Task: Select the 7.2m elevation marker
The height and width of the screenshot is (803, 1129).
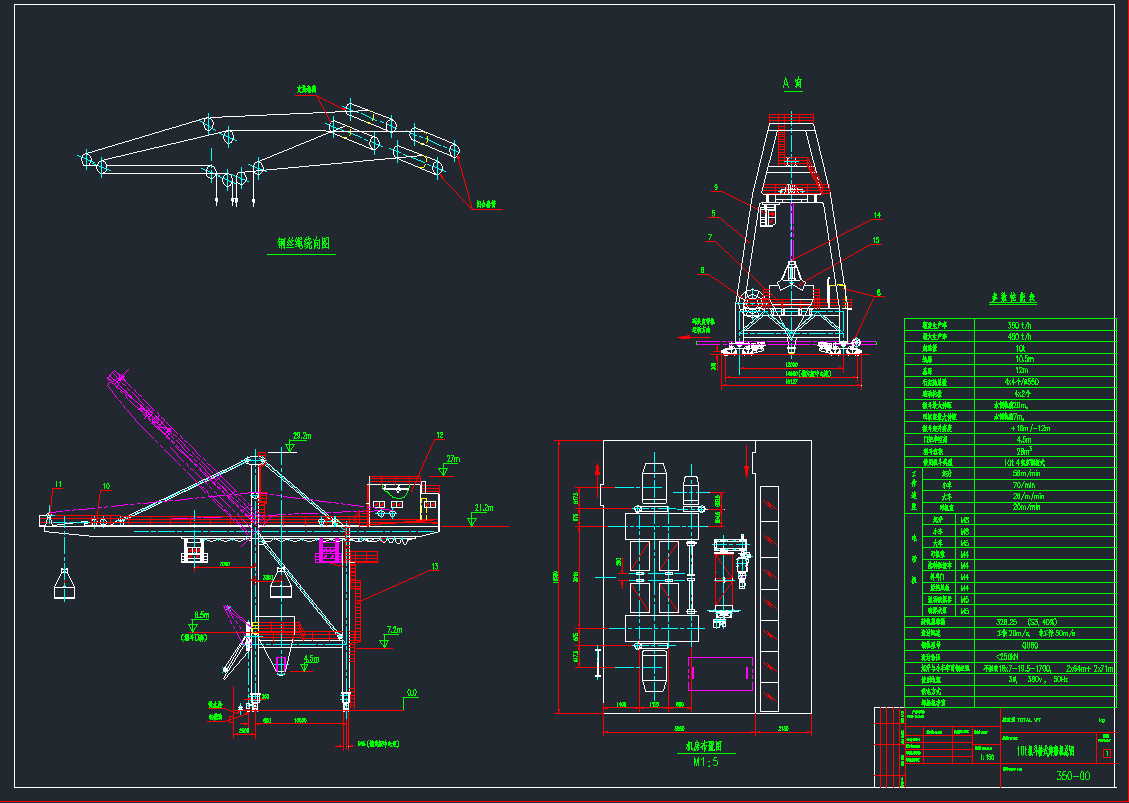Action: [393, 630]
